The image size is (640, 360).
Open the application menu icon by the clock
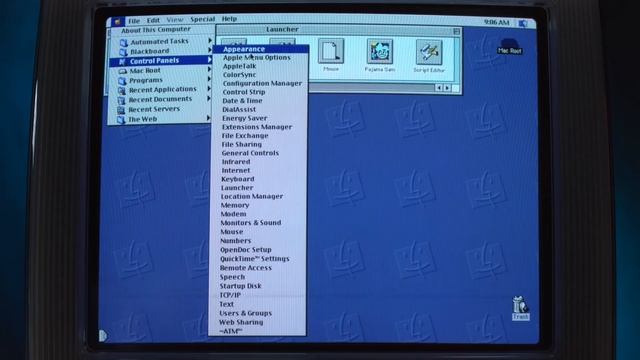[x=523, y=24]
